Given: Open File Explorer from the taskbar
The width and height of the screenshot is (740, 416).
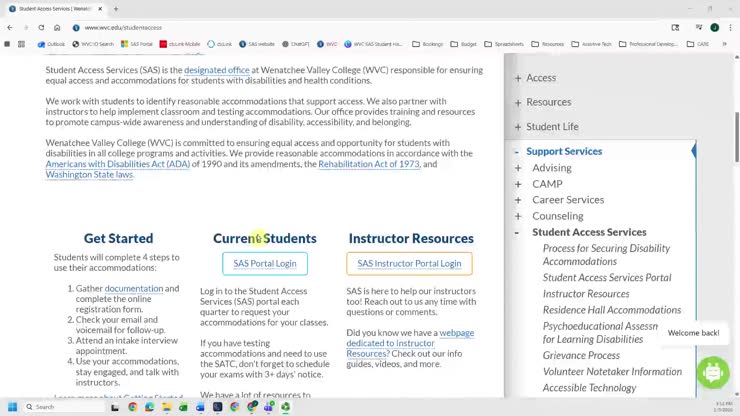Looking at the screenshot, I should click(x=166, y=407).
